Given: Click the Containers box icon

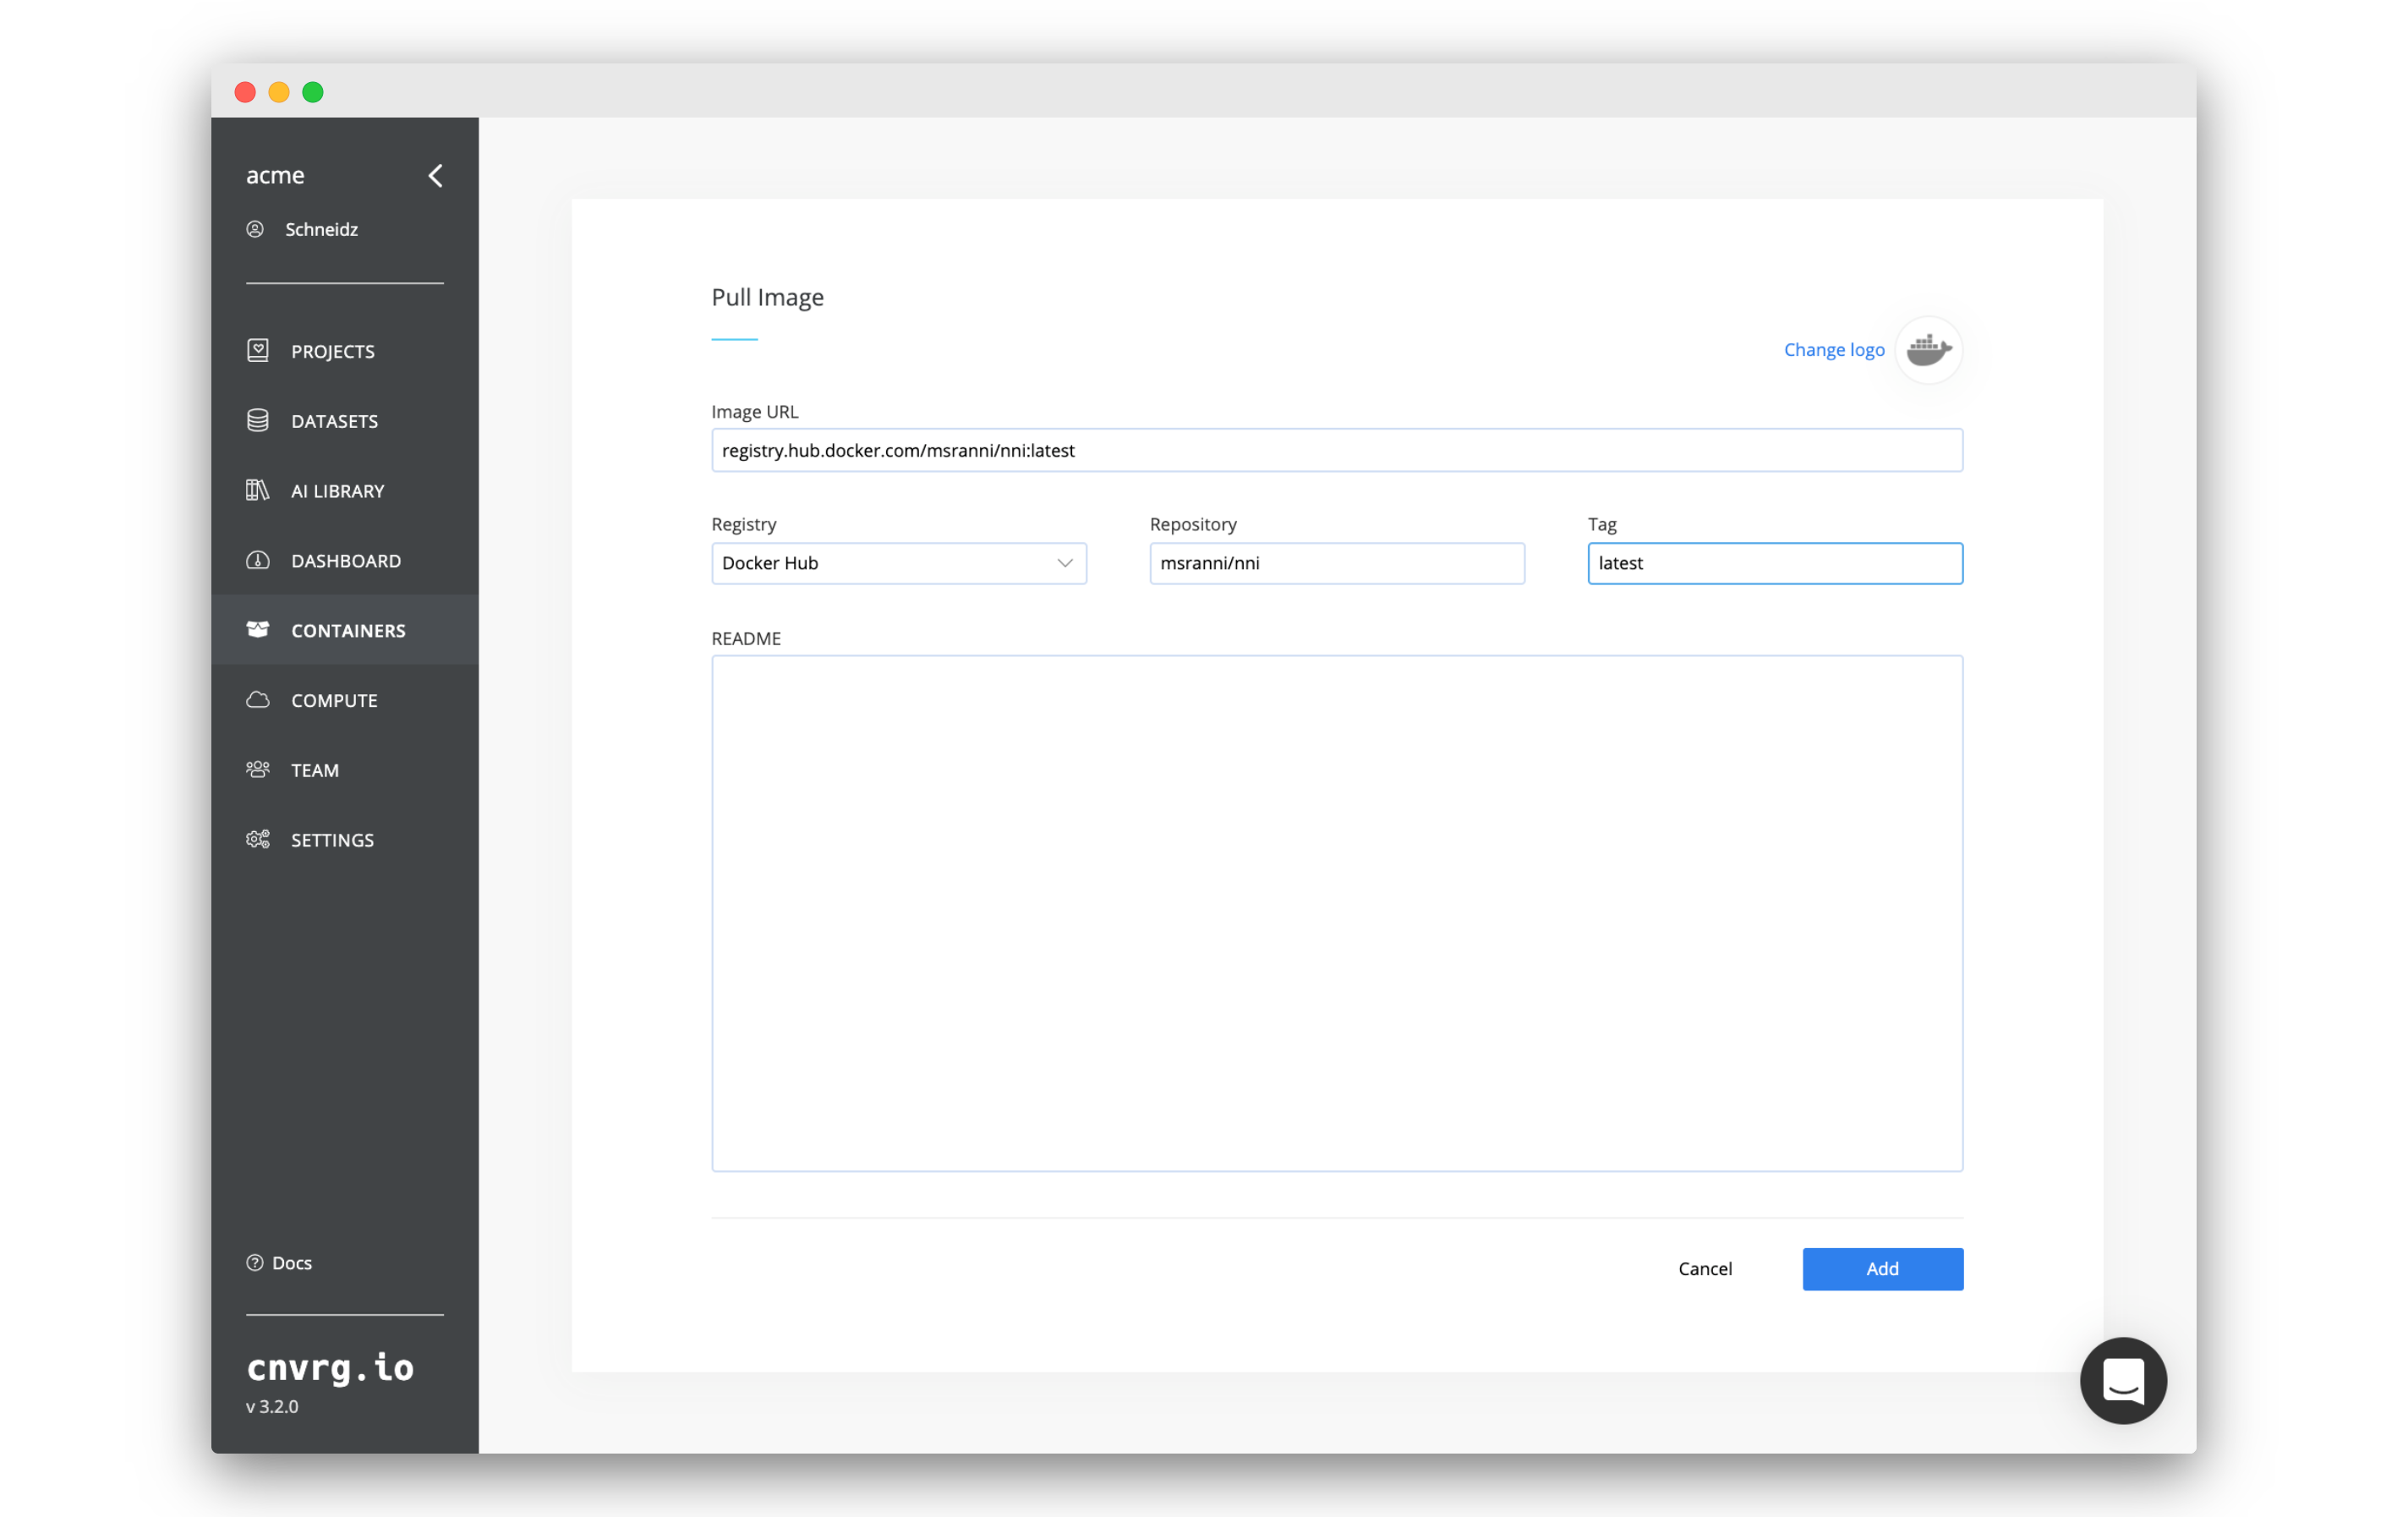Looking at the screenshot, I should pyautogui.click(x=258, y=629).
